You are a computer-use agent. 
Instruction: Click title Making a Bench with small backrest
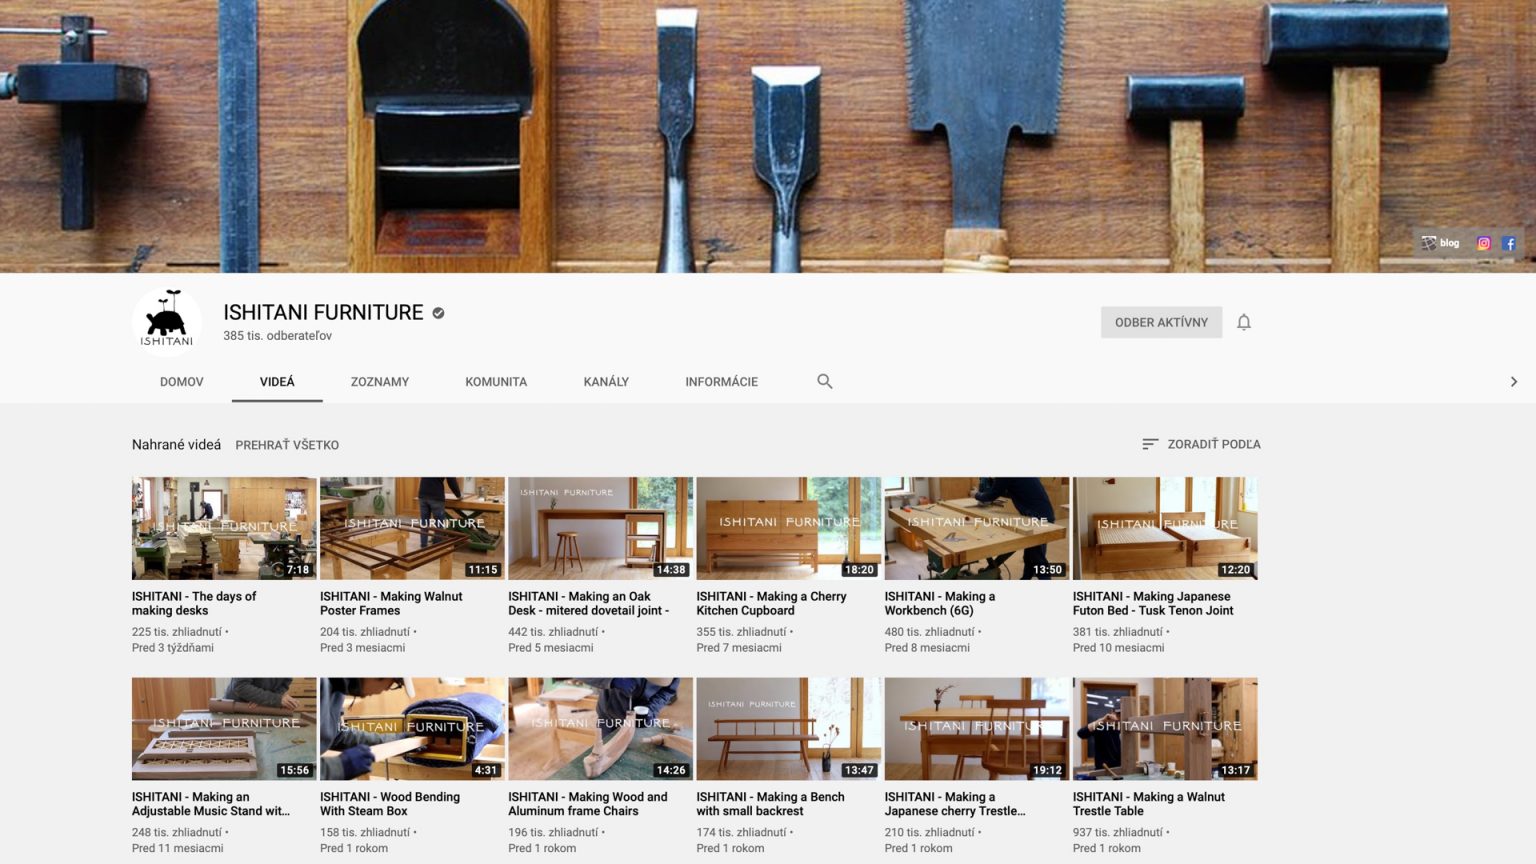(x=771, y=804)
